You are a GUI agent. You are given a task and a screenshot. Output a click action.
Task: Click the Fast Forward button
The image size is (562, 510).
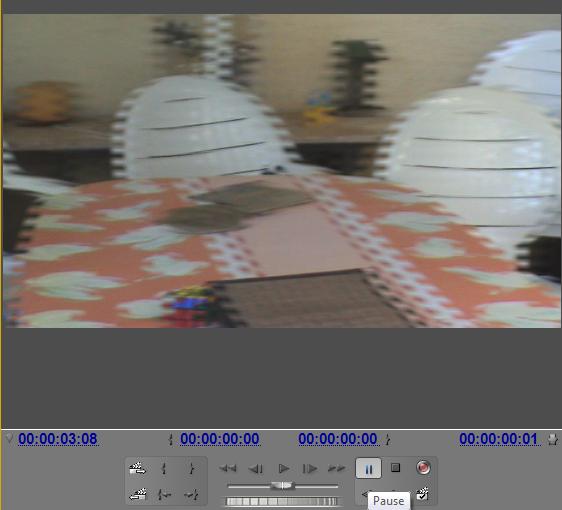pos(337,468)
